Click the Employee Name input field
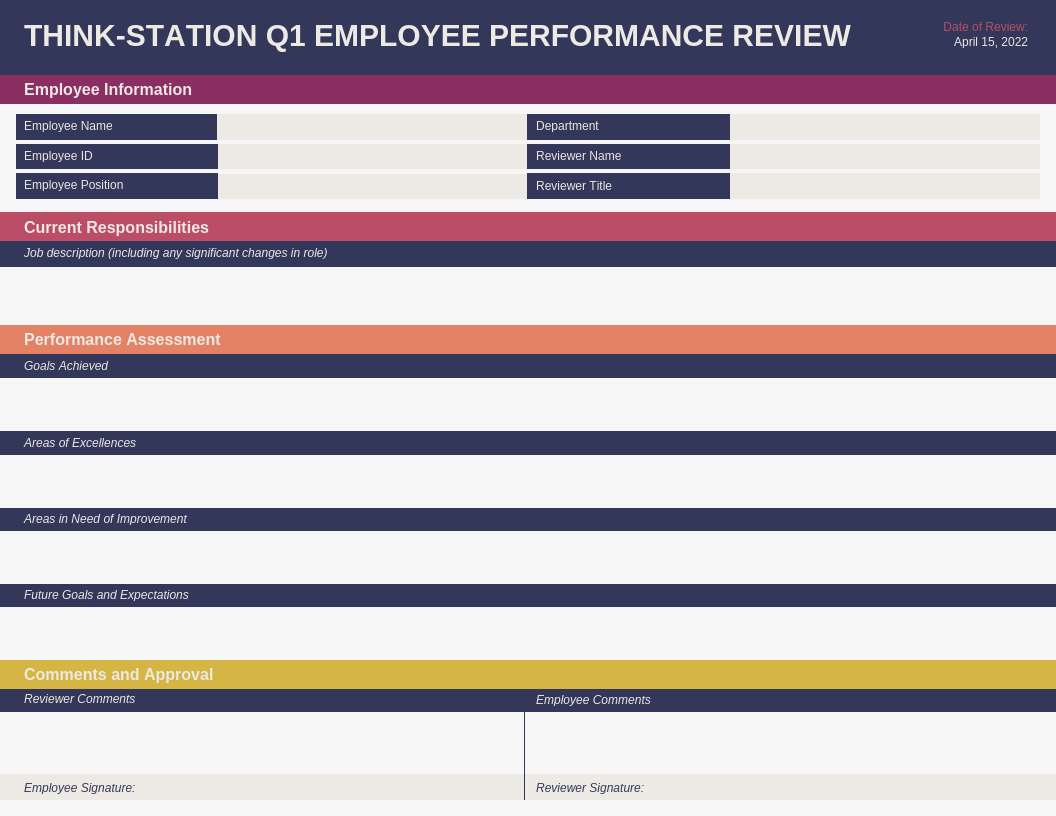The height and width of the screenshot is (816, 1056). click(x=370, y=126)
